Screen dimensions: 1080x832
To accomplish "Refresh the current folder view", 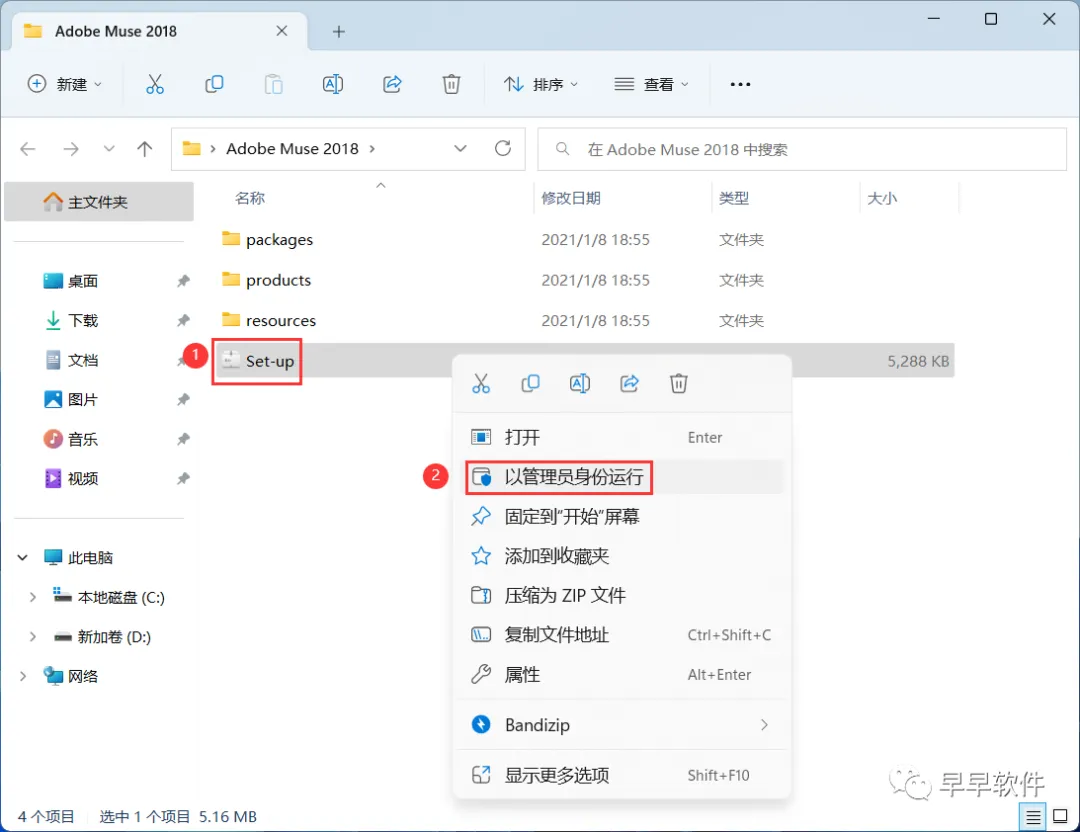I will [503, 148].
